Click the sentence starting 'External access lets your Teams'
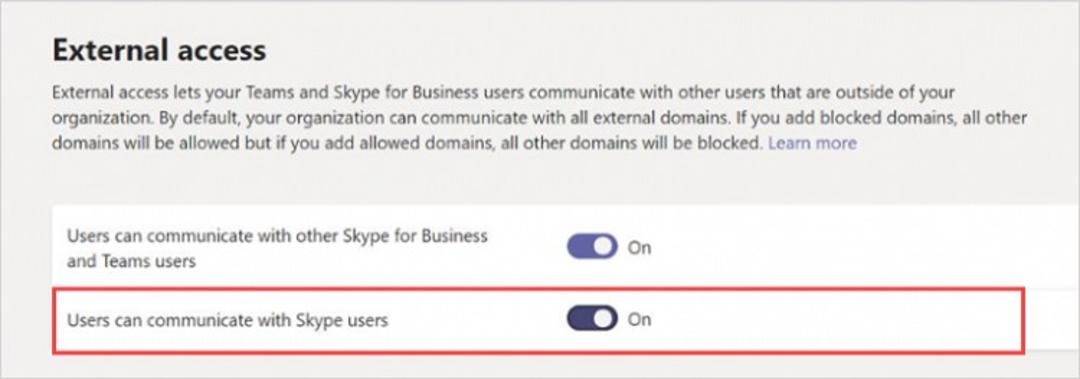This screenshot has height=379, width=1080. (503, 92)
